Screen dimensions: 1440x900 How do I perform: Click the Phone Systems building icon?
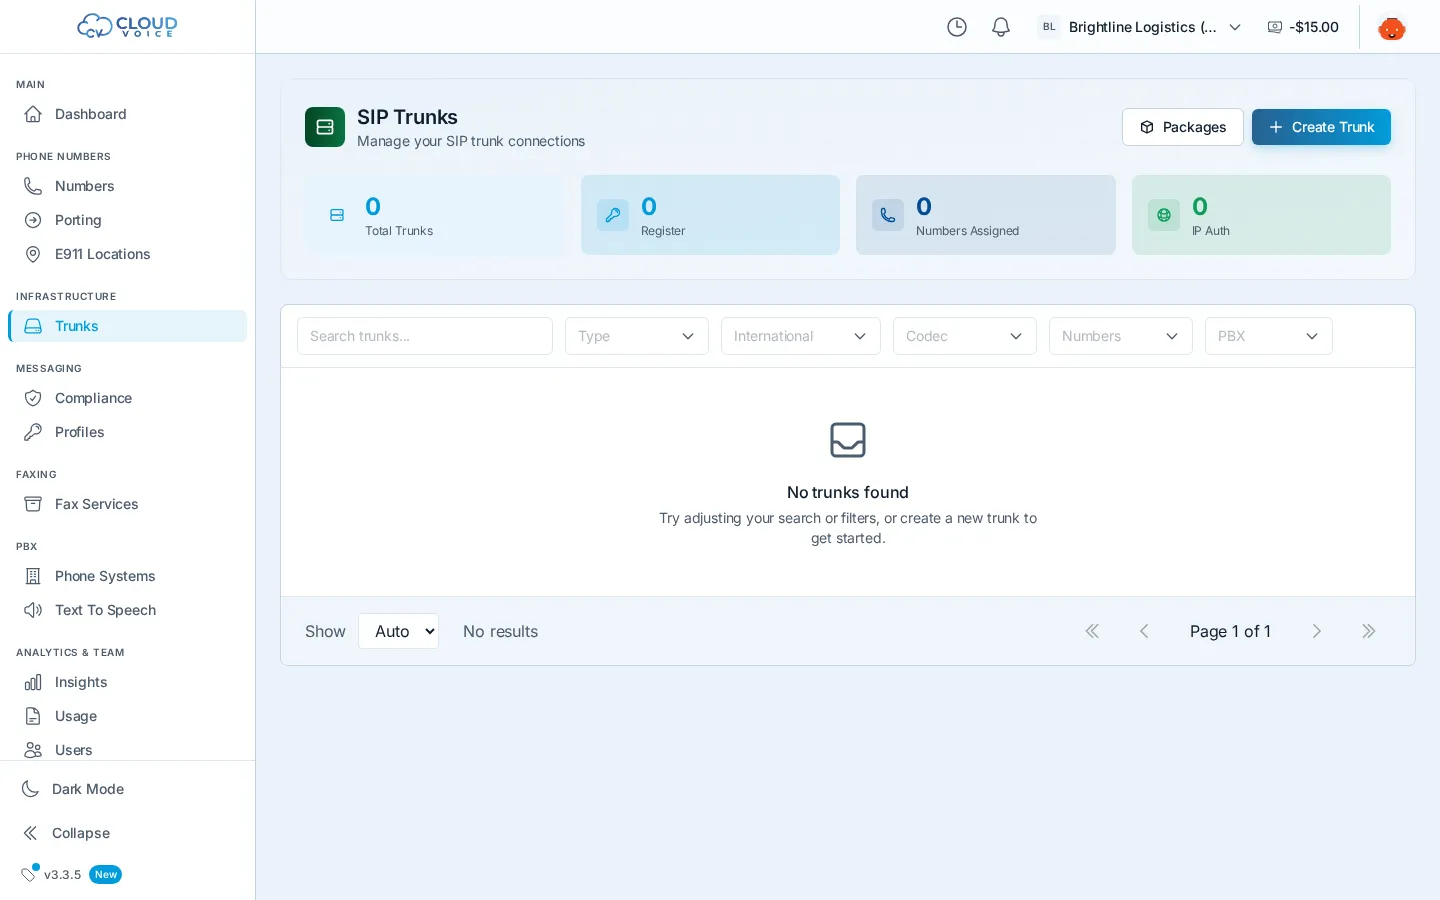pos(33,576)
